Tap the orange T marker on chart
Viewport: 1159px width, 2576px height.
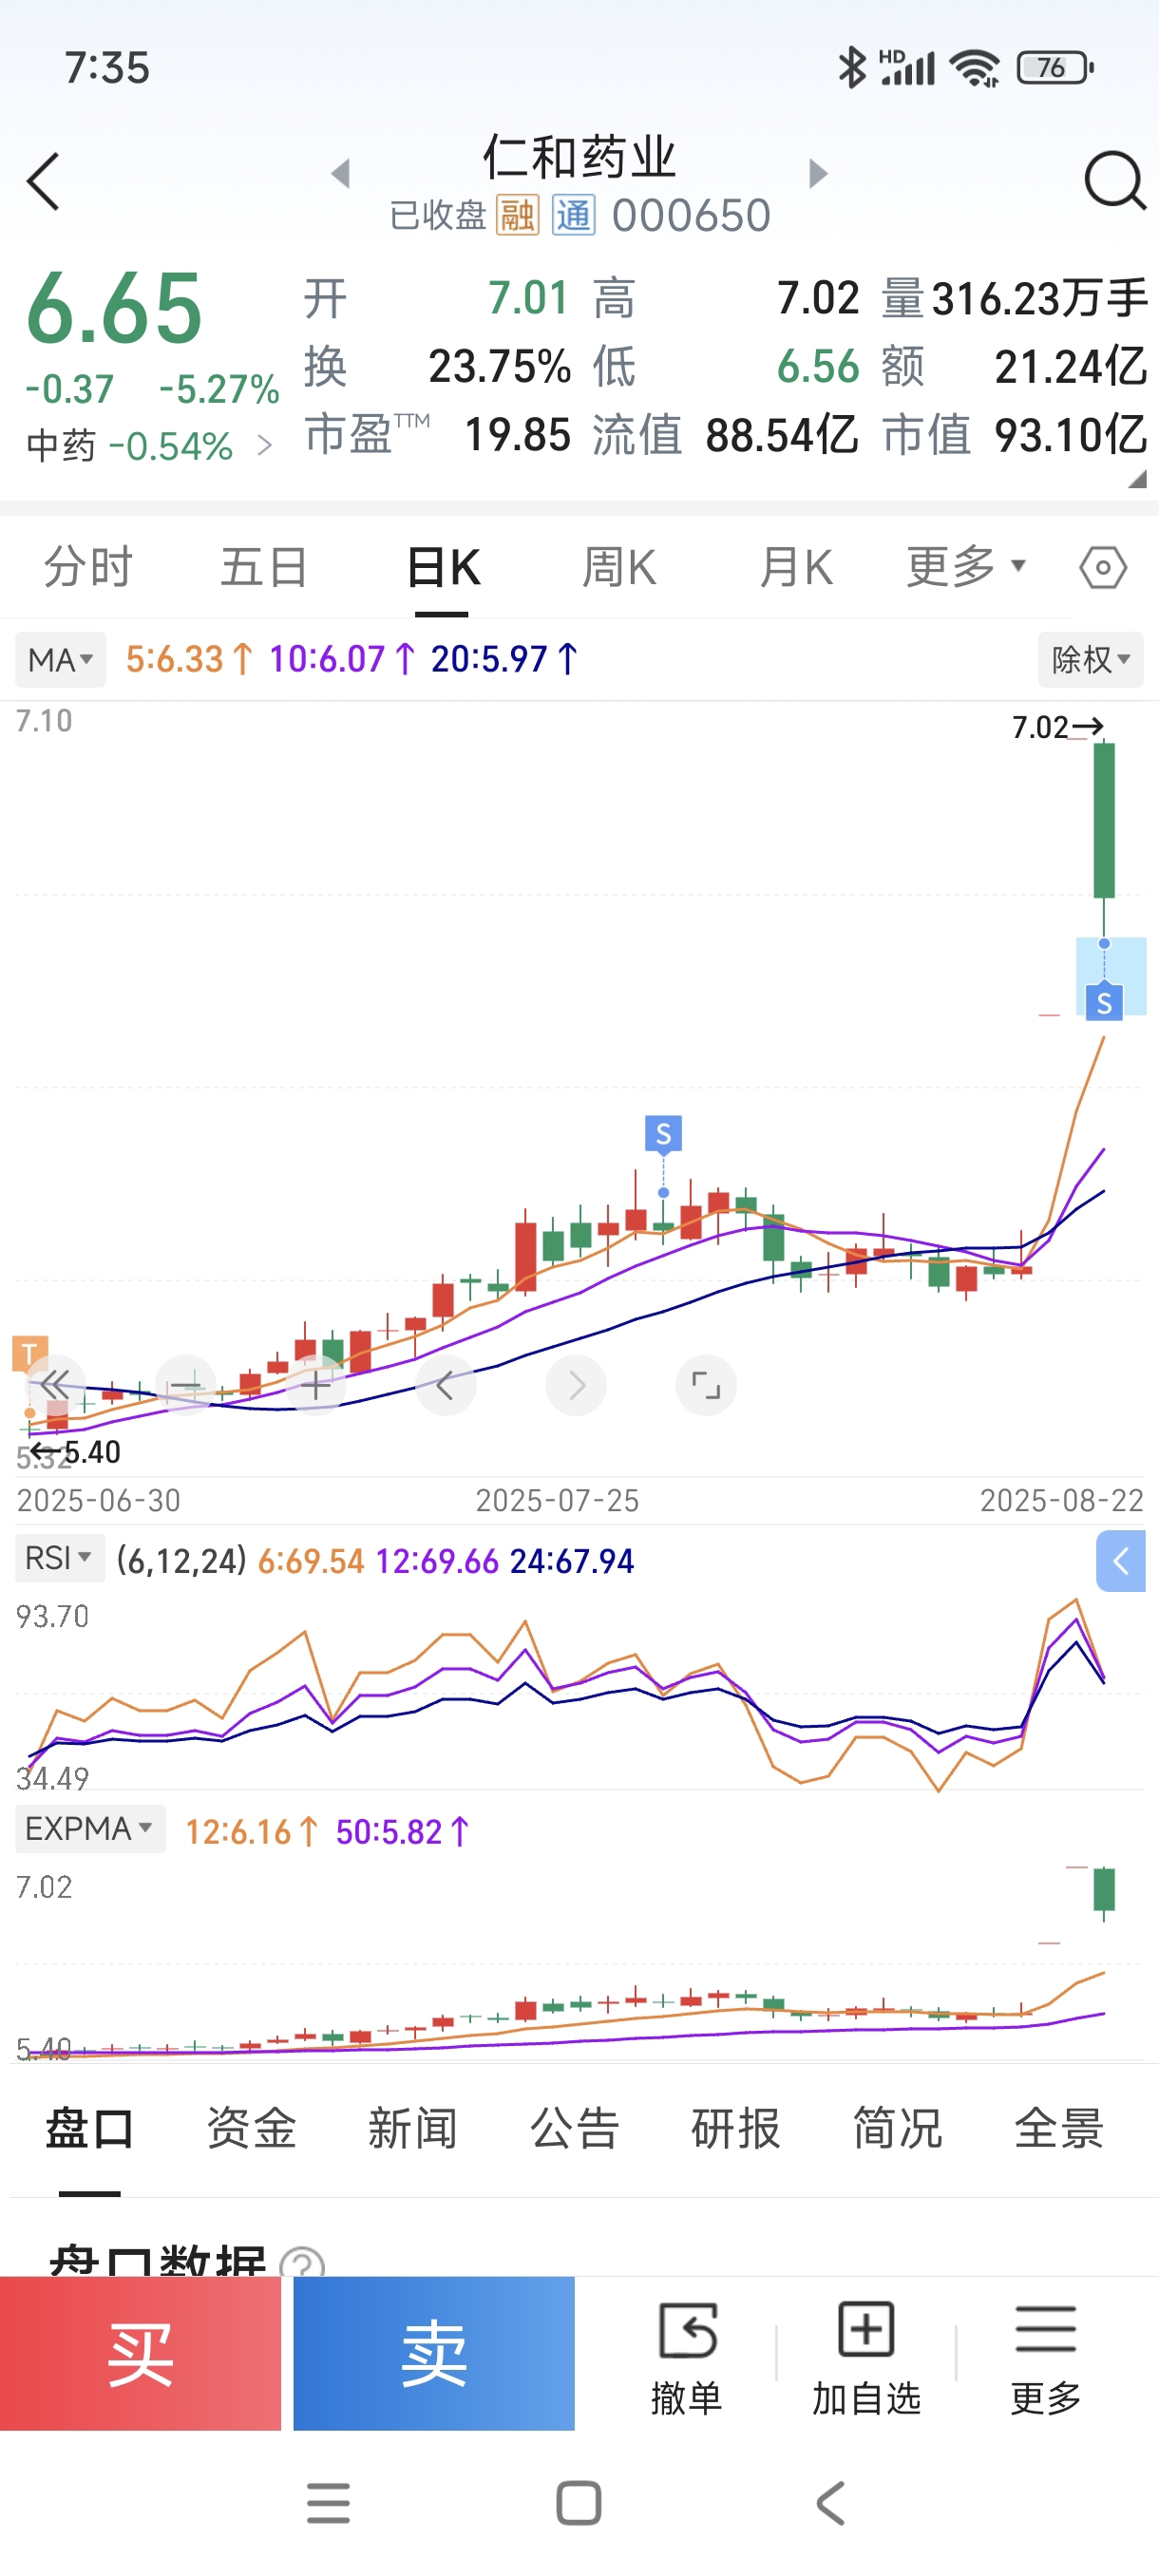[30, 1354]
